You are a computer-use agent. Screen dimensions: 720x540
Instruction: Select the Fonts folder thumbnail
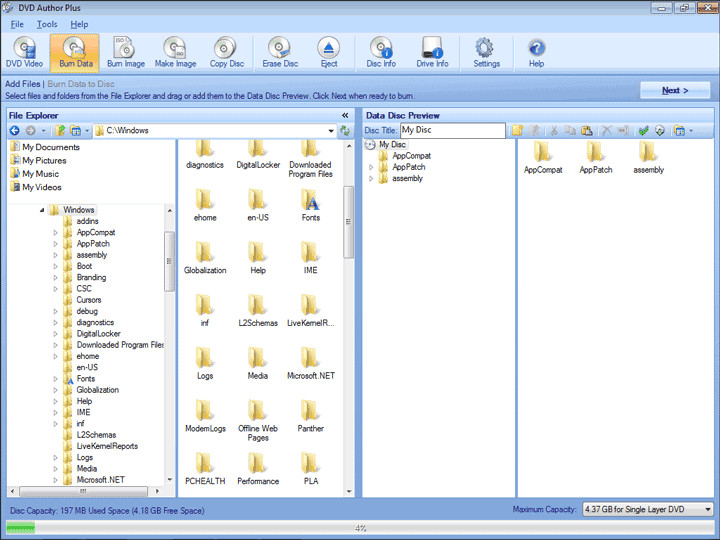310,205
